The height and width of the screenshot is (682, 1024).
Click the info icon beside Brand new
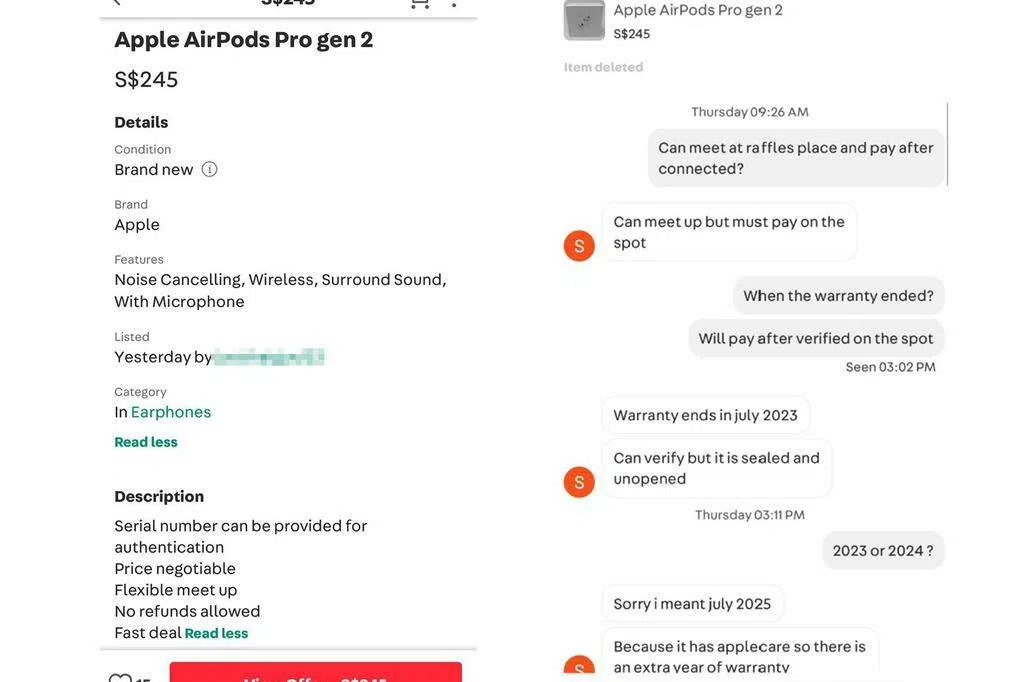209,169
